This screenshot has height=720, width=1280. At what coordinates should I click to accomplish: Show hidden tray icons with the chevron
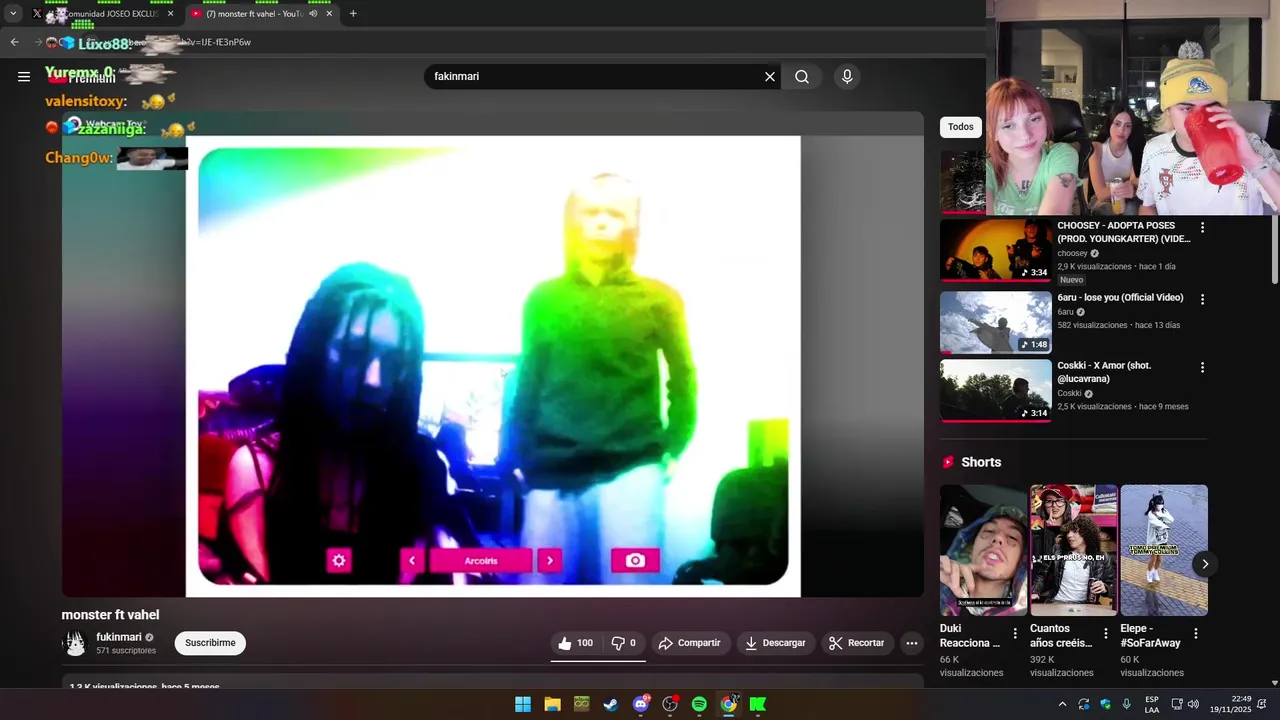click(1062, 704)
